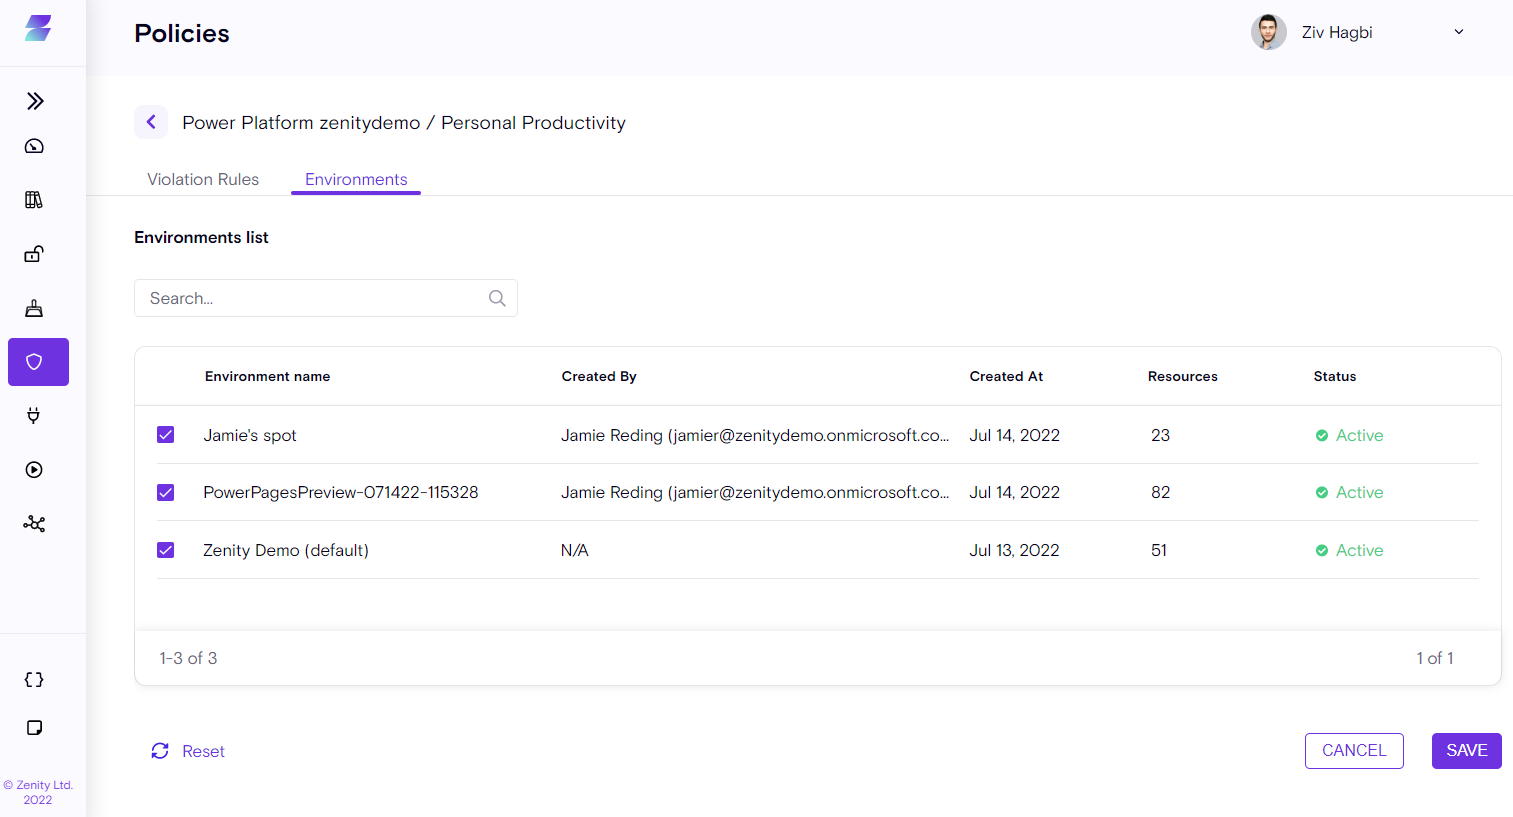Deselect the Zenity Demo (default) checkbox
The height and width of the screenshot is (817, 1513).
[x=166, y=550]
